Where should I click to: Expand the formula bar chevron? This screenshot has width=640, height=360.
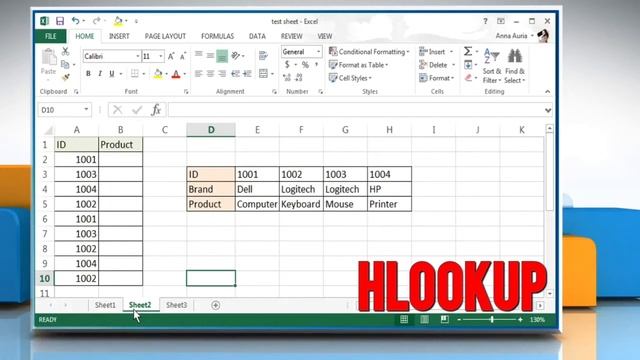tap(548, 110)
